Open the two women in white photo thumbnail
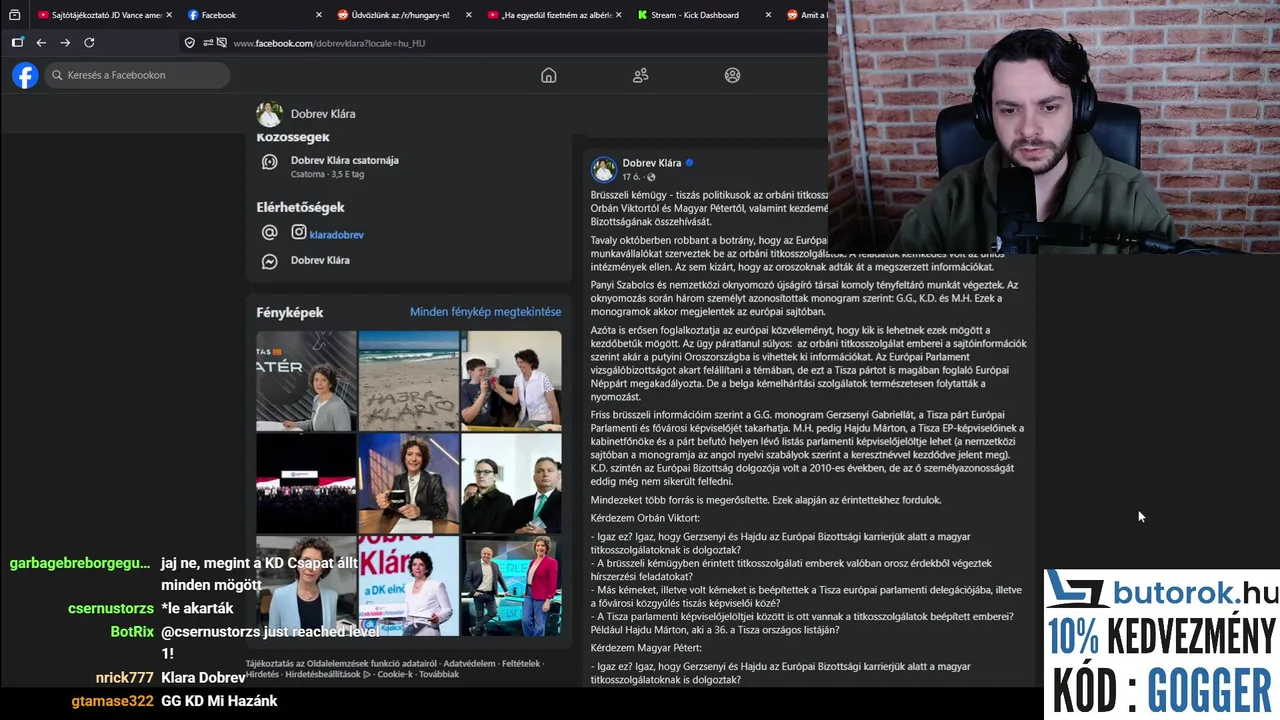Screen dimensions: 1280x720 tap(511, 381)
